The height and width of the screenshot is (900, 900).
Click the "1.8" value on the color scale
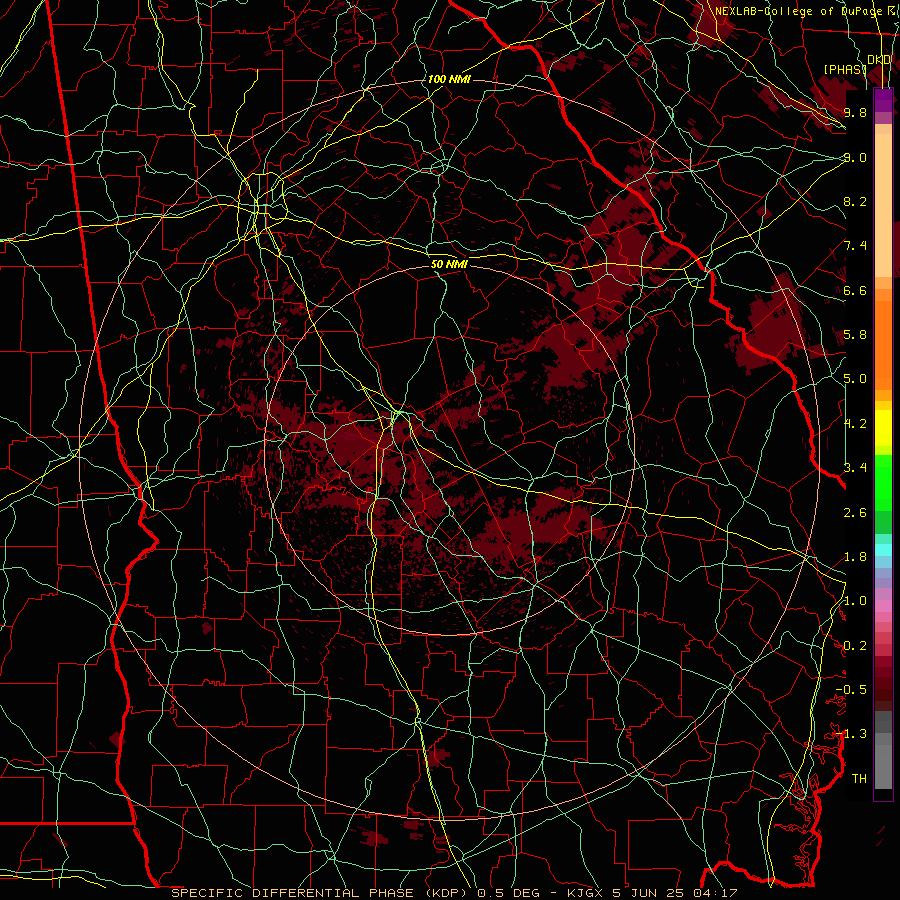pos(855,557)
